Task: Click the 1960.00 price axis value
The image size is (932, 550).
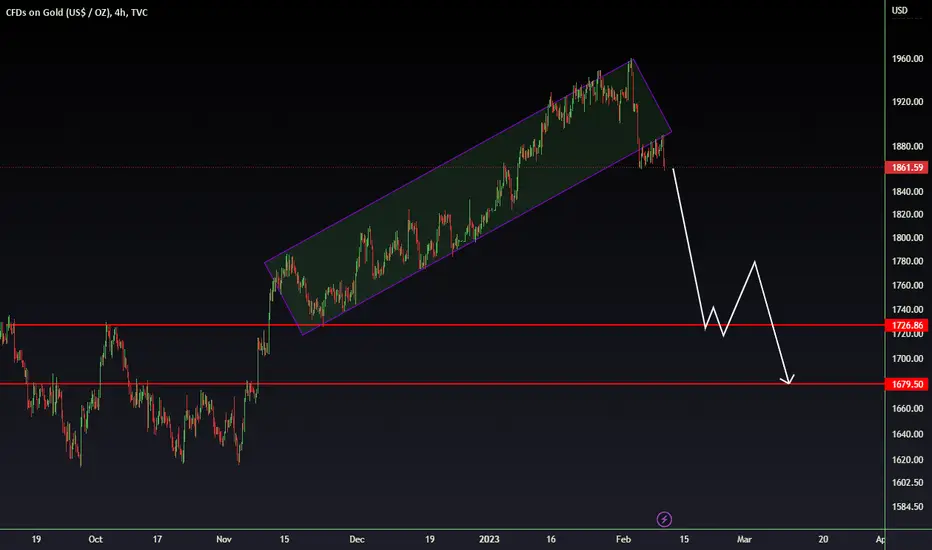Action: (x=907, y=59)
